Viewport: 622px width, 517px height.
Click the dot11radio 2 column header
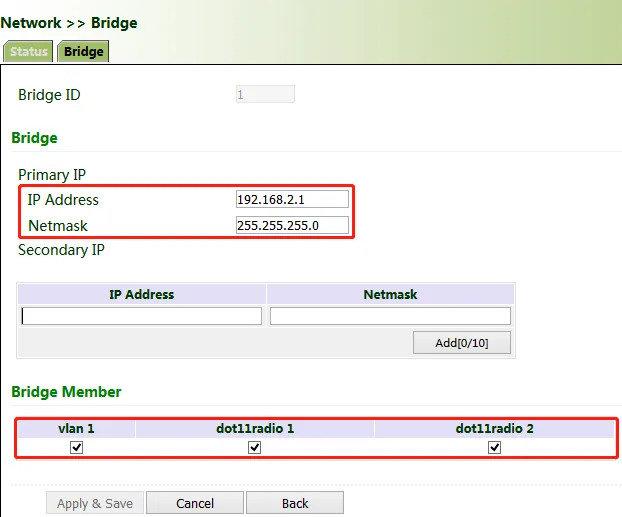[494, 429]
